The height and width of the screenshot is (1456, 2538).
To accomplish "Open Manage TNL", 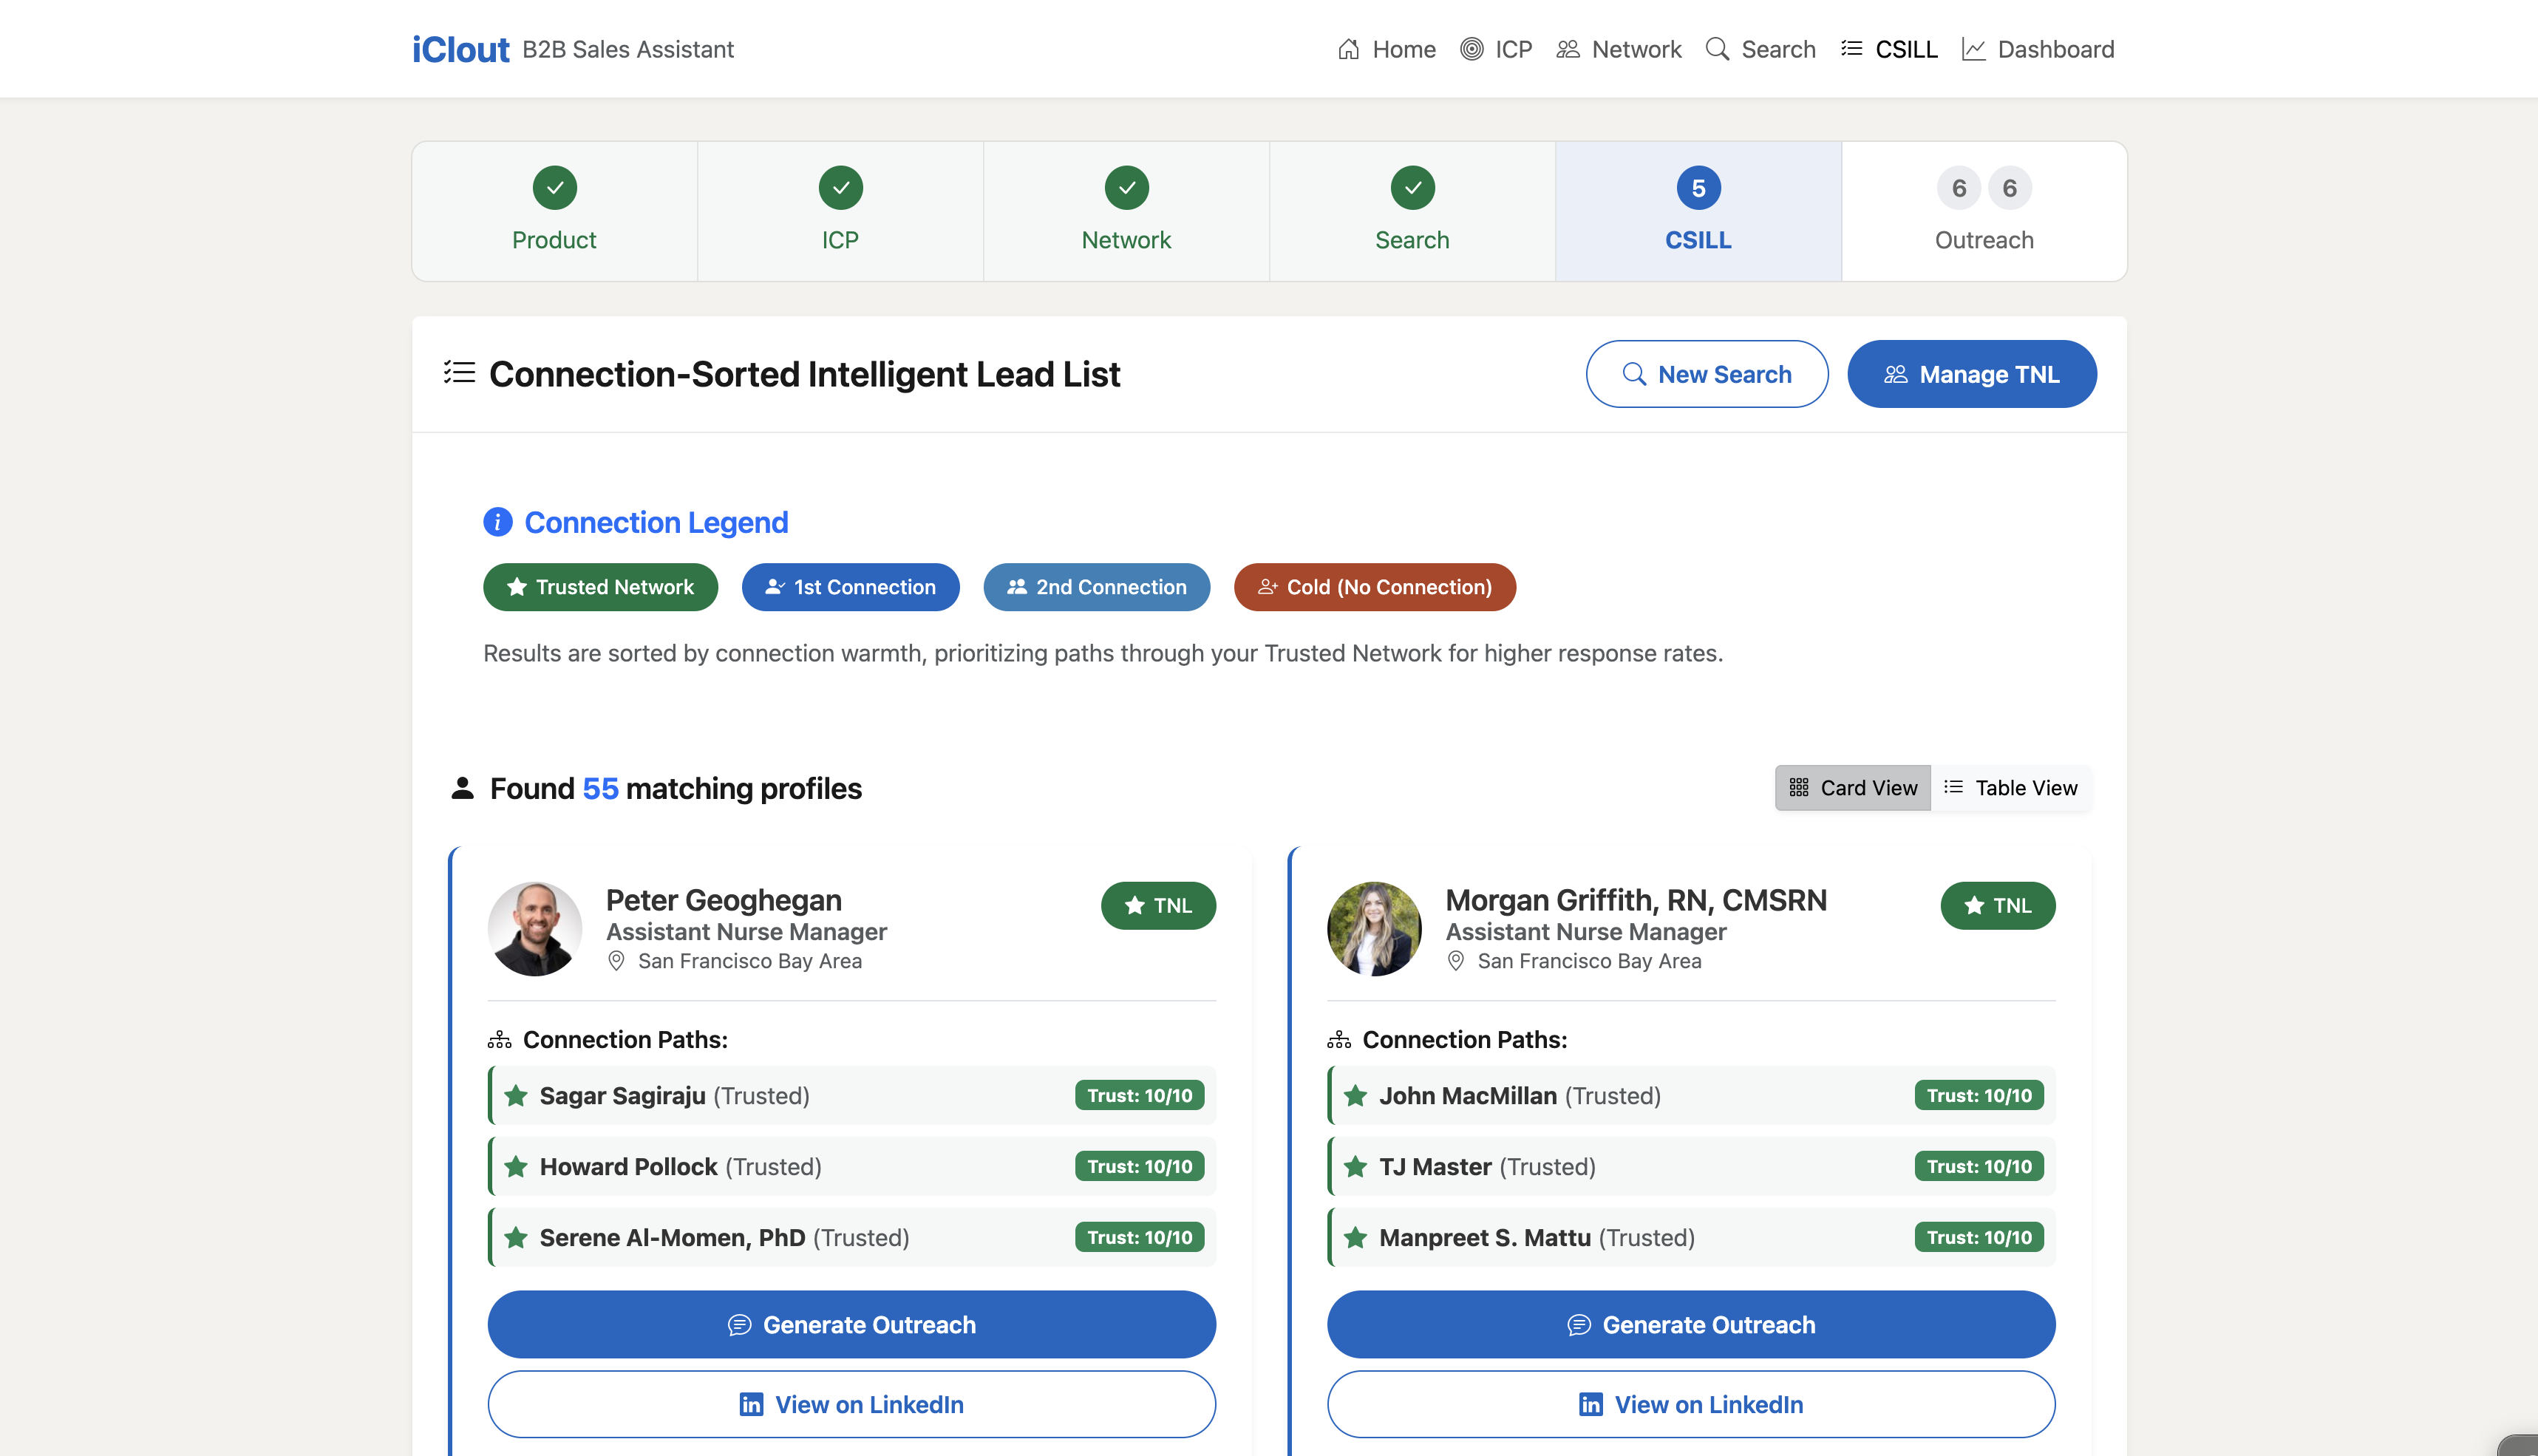I will coord(1971,374).
